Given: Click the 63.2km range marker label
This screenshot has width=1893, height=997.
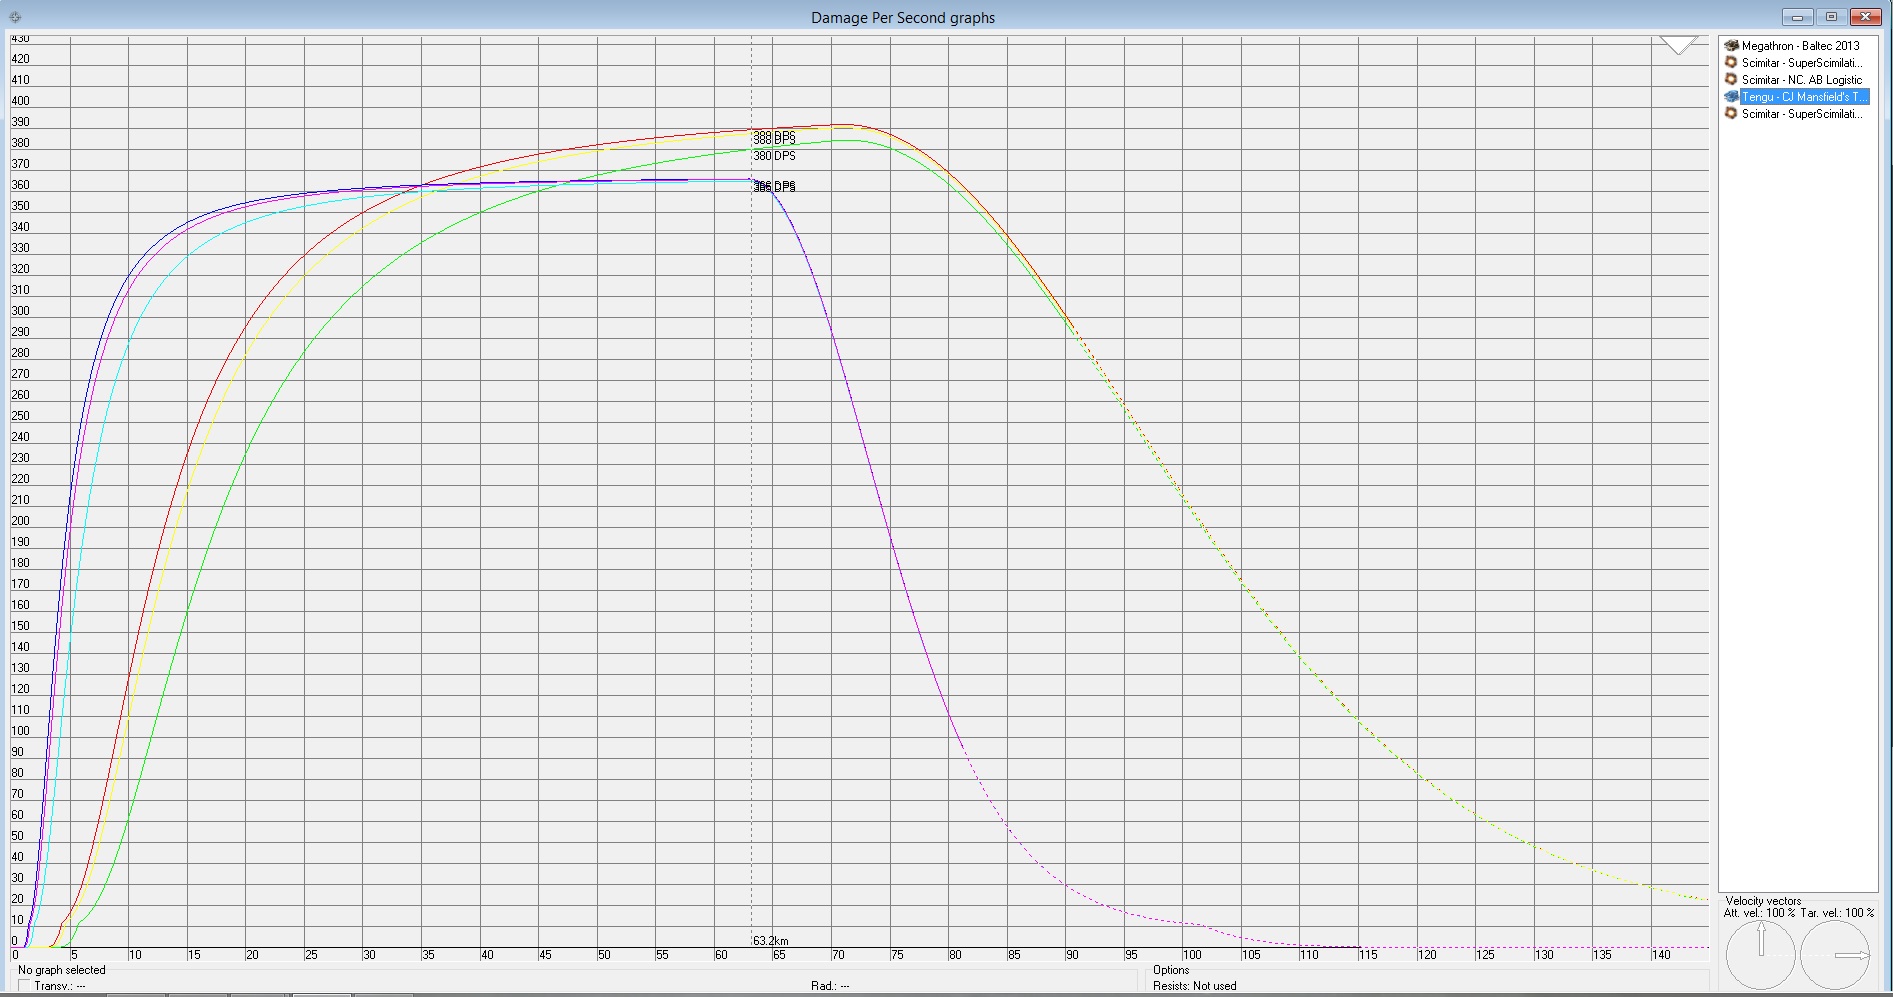Looking at the screenshot, I should tap(770, 941).
